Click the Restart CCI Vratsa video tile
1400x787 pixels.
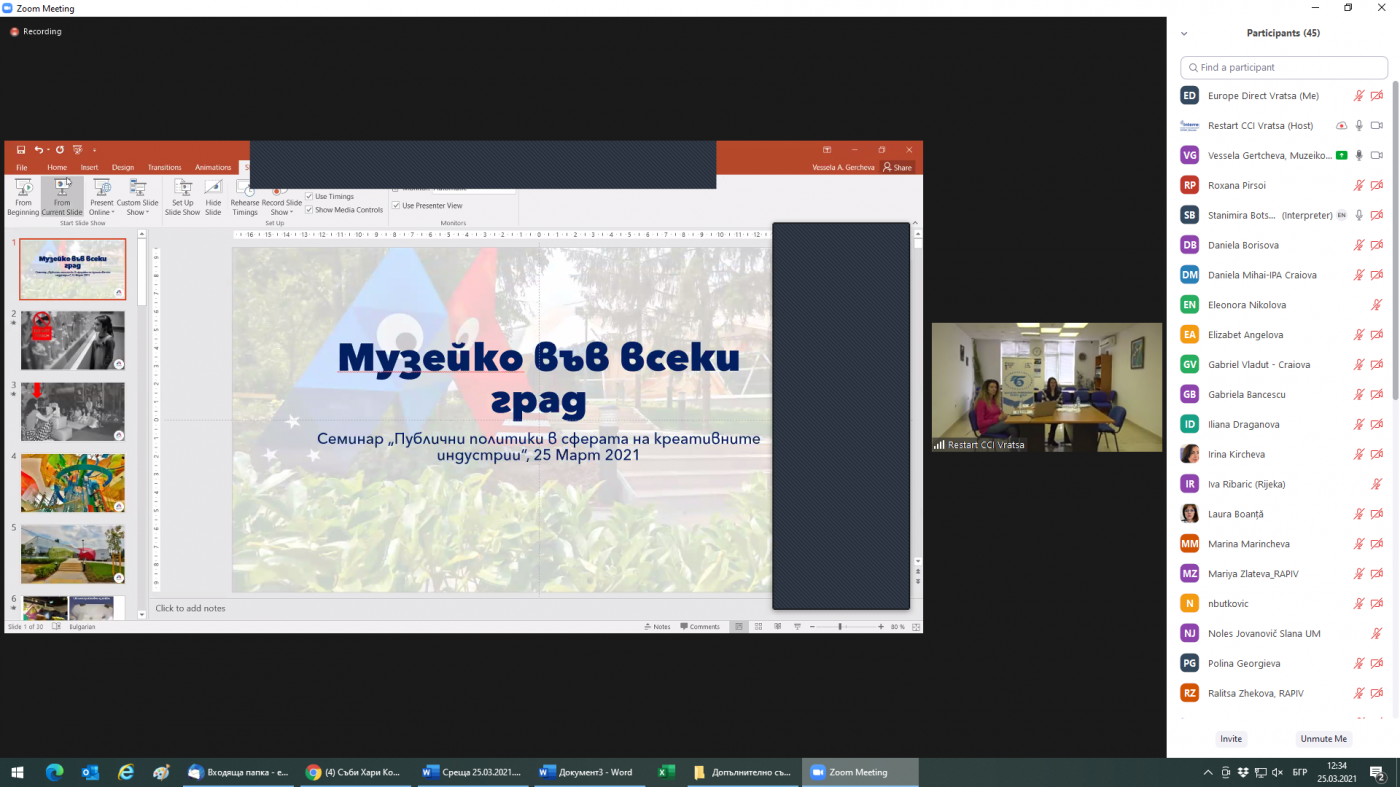1047,387
